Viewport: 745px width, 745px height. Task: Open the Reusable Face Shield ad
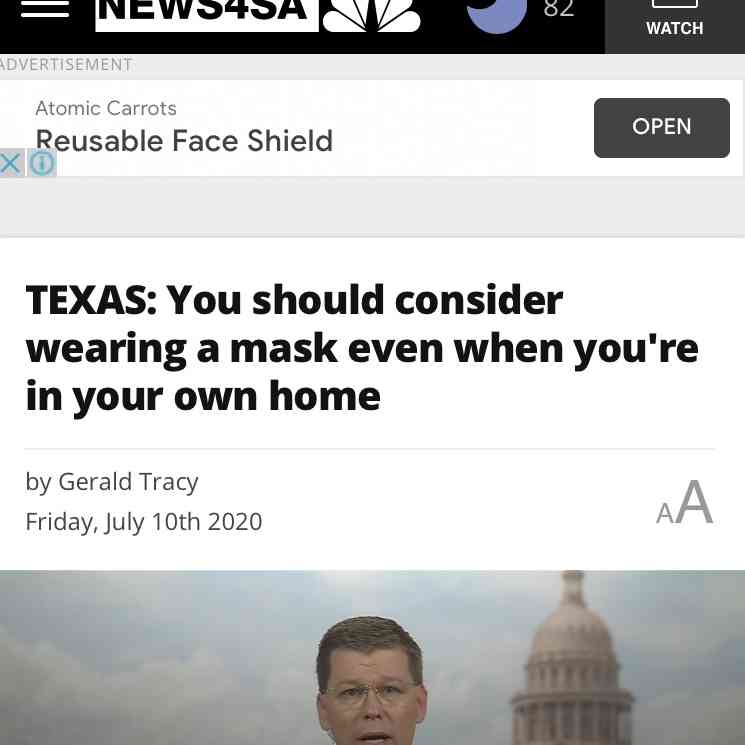click(661, 127)
